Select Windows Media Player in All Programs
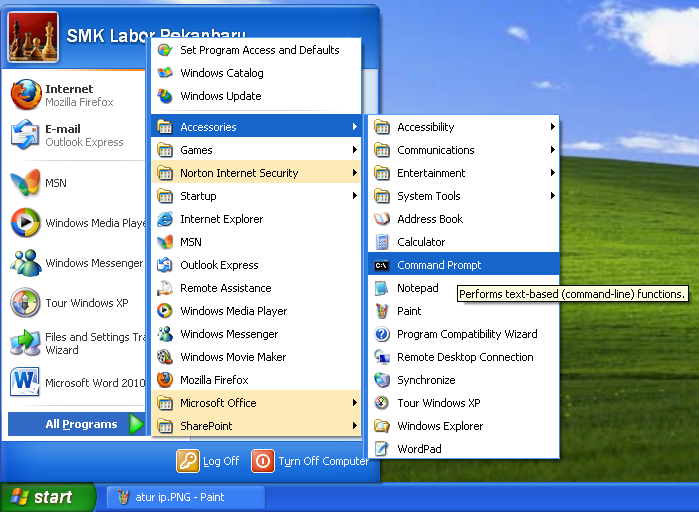Image resolution: width=699 pixels, height=512 pixels. click(256, 311)
